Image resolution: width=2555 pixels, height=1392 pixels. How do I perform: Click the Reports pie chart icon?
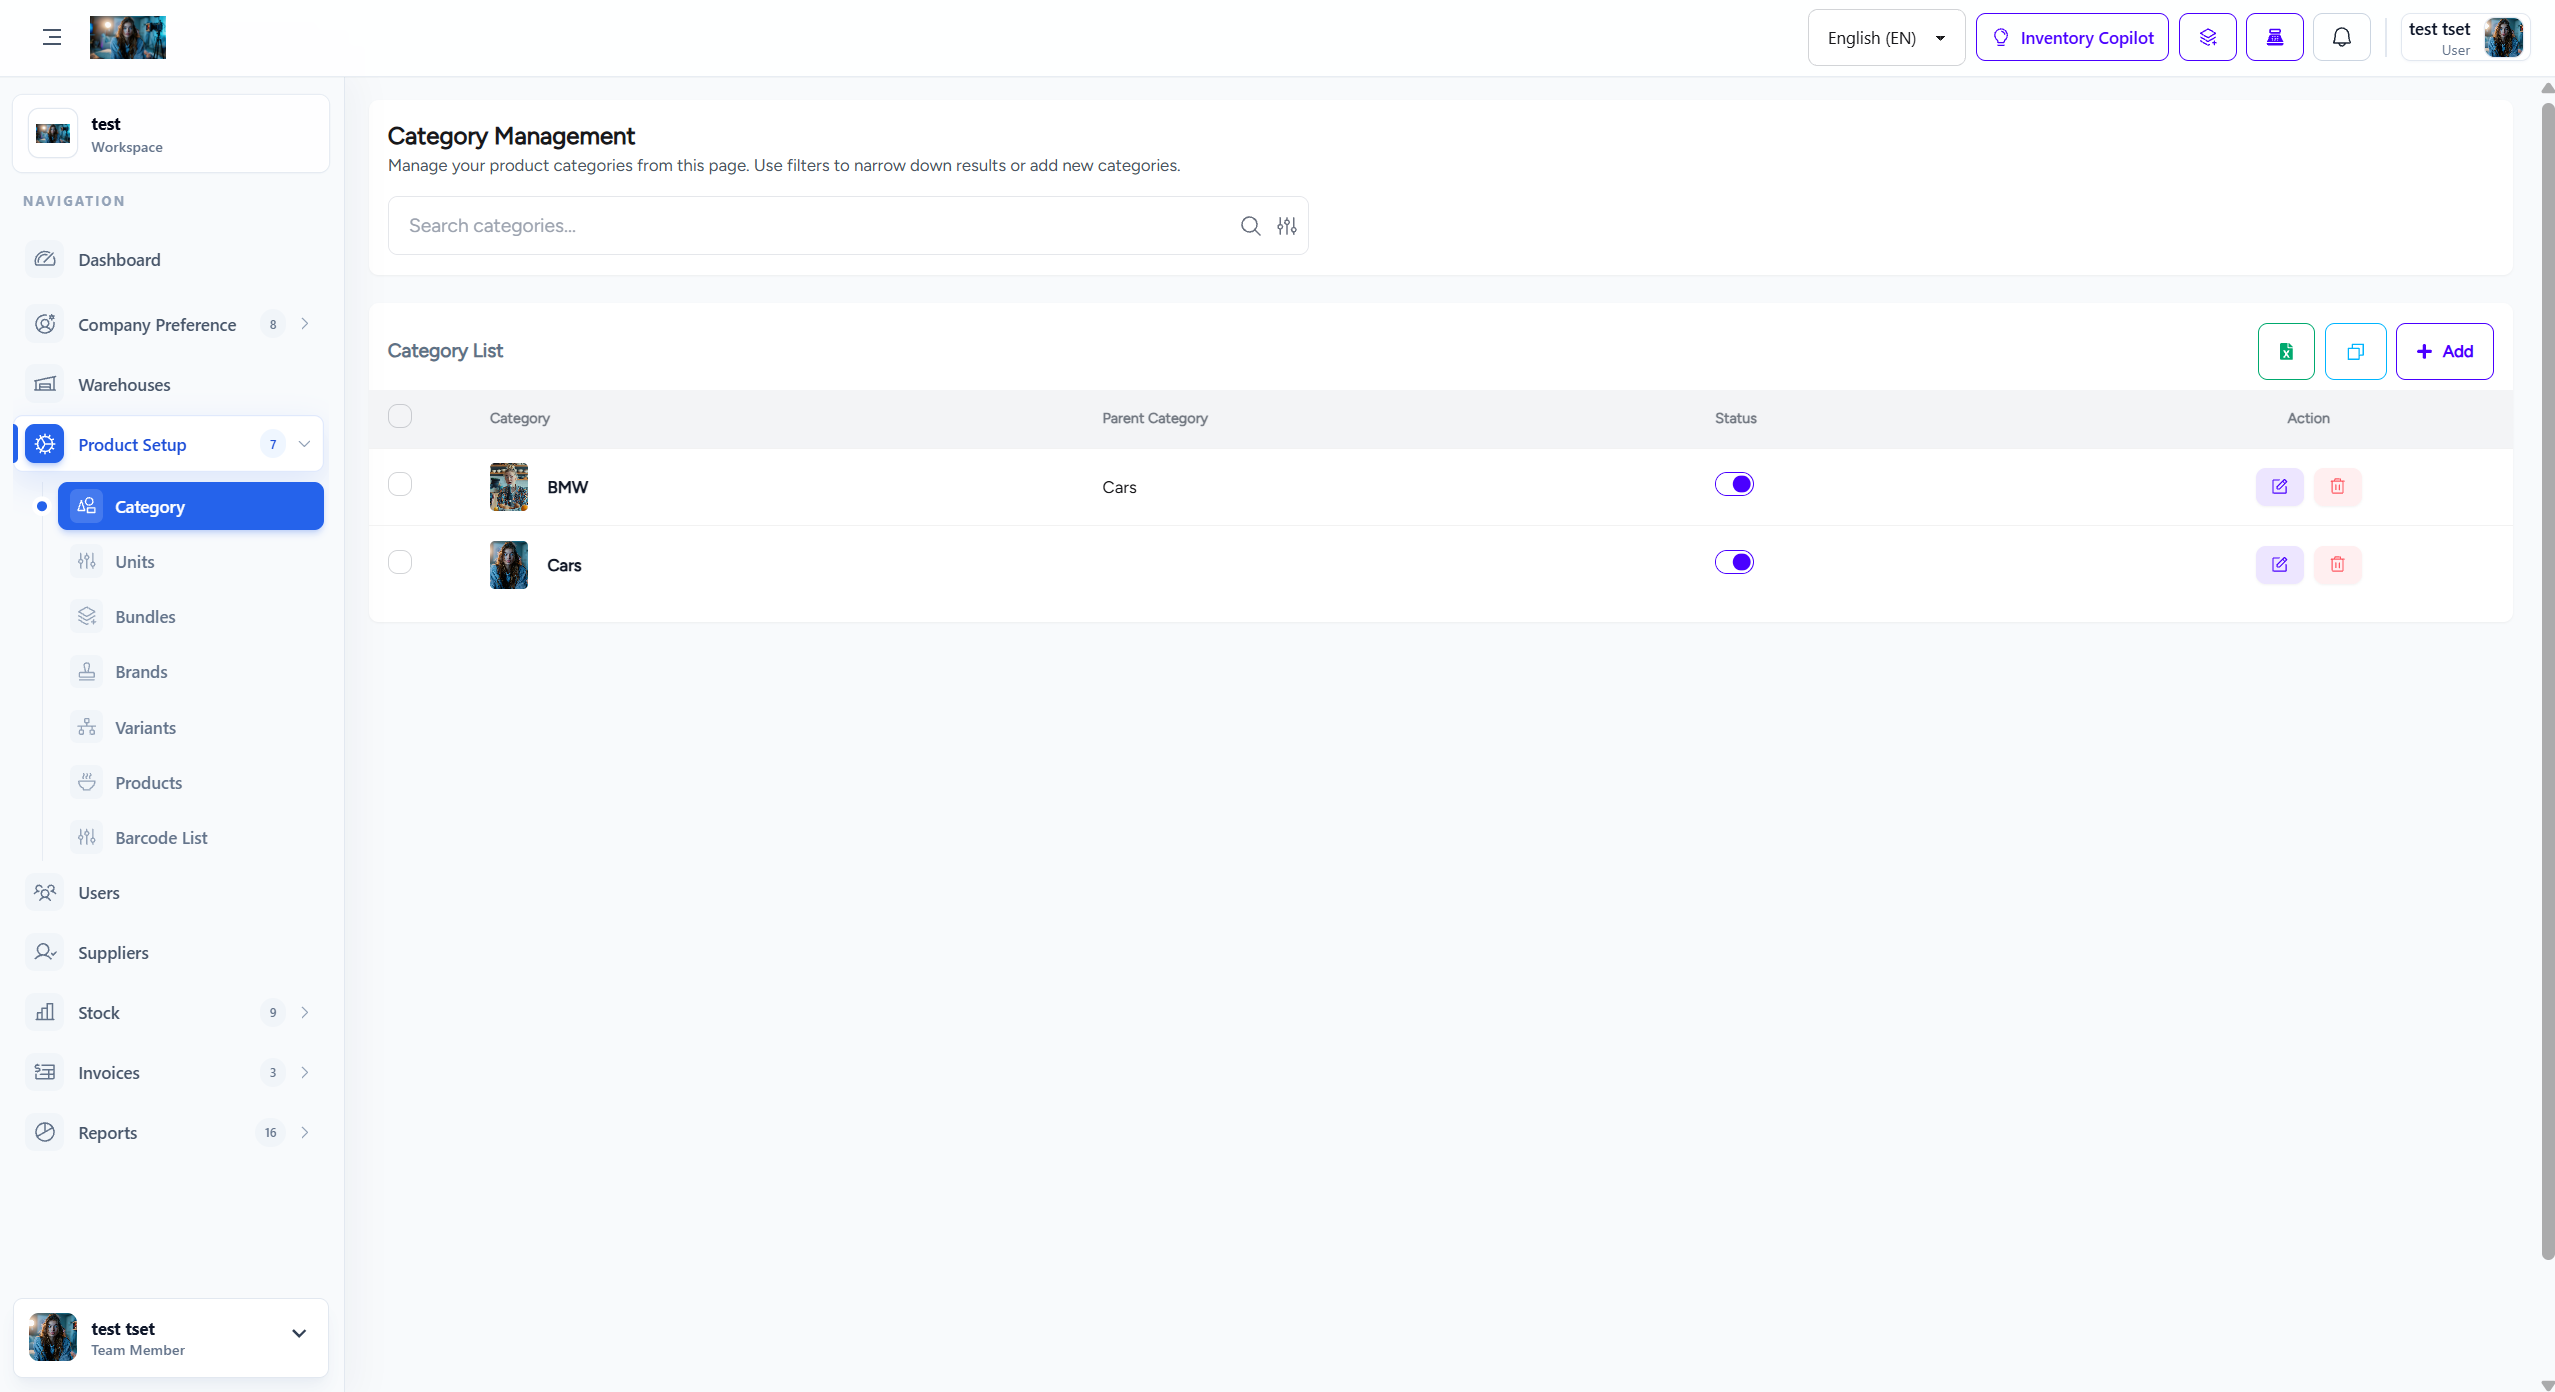(45, 1133)
